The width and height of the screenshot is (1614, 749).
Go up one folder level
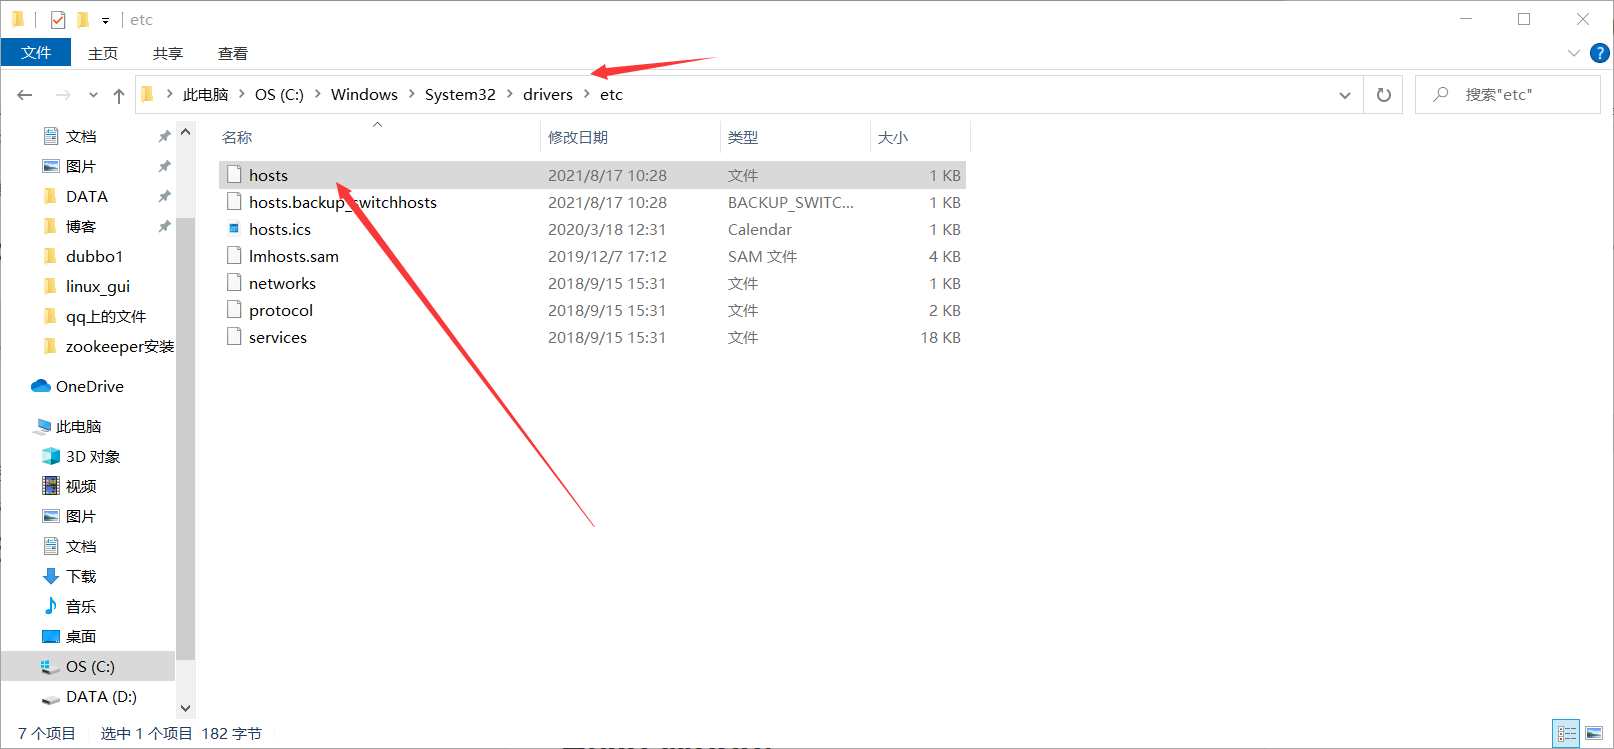point(119,95)
